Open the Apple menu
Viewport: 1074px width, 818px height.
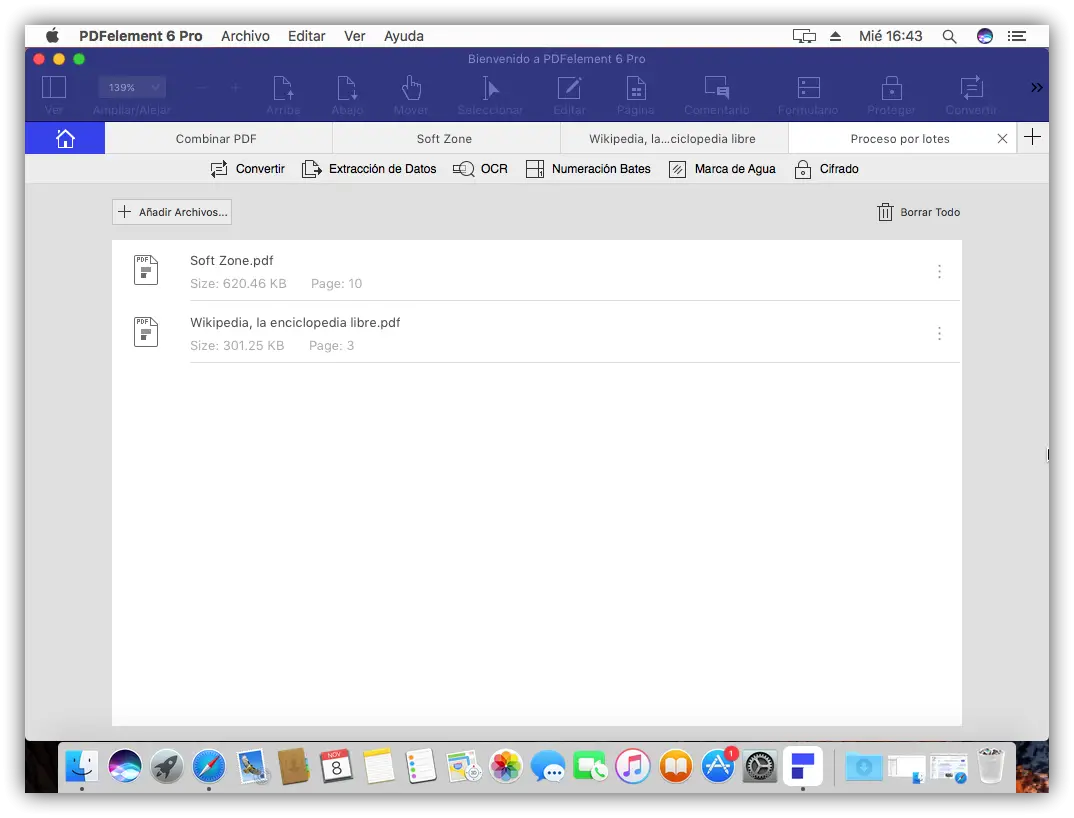(53, 36)
